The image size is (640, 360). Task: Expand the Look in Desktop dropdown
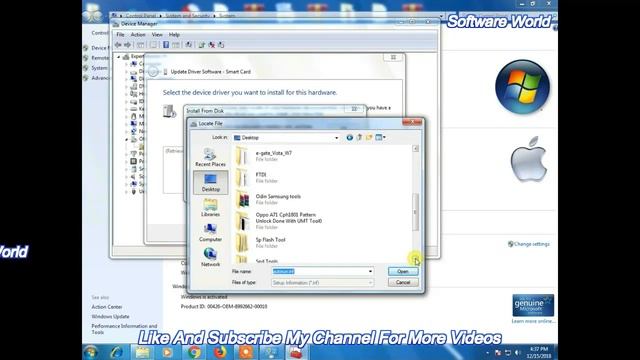click(336, 138)
